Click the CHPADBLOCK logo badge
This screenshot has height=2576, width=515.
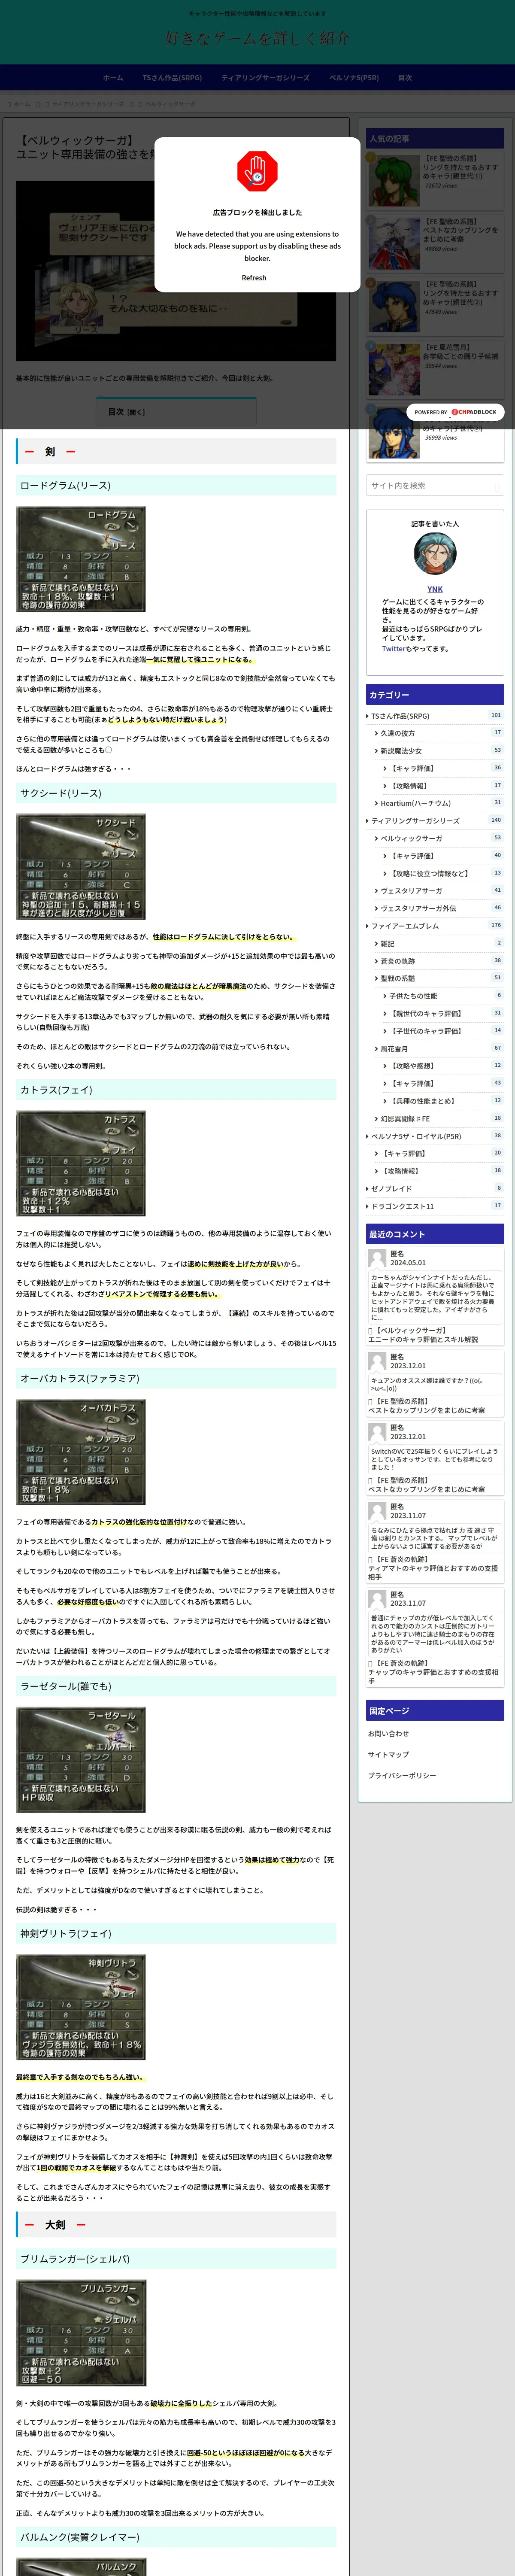(474, 412)
